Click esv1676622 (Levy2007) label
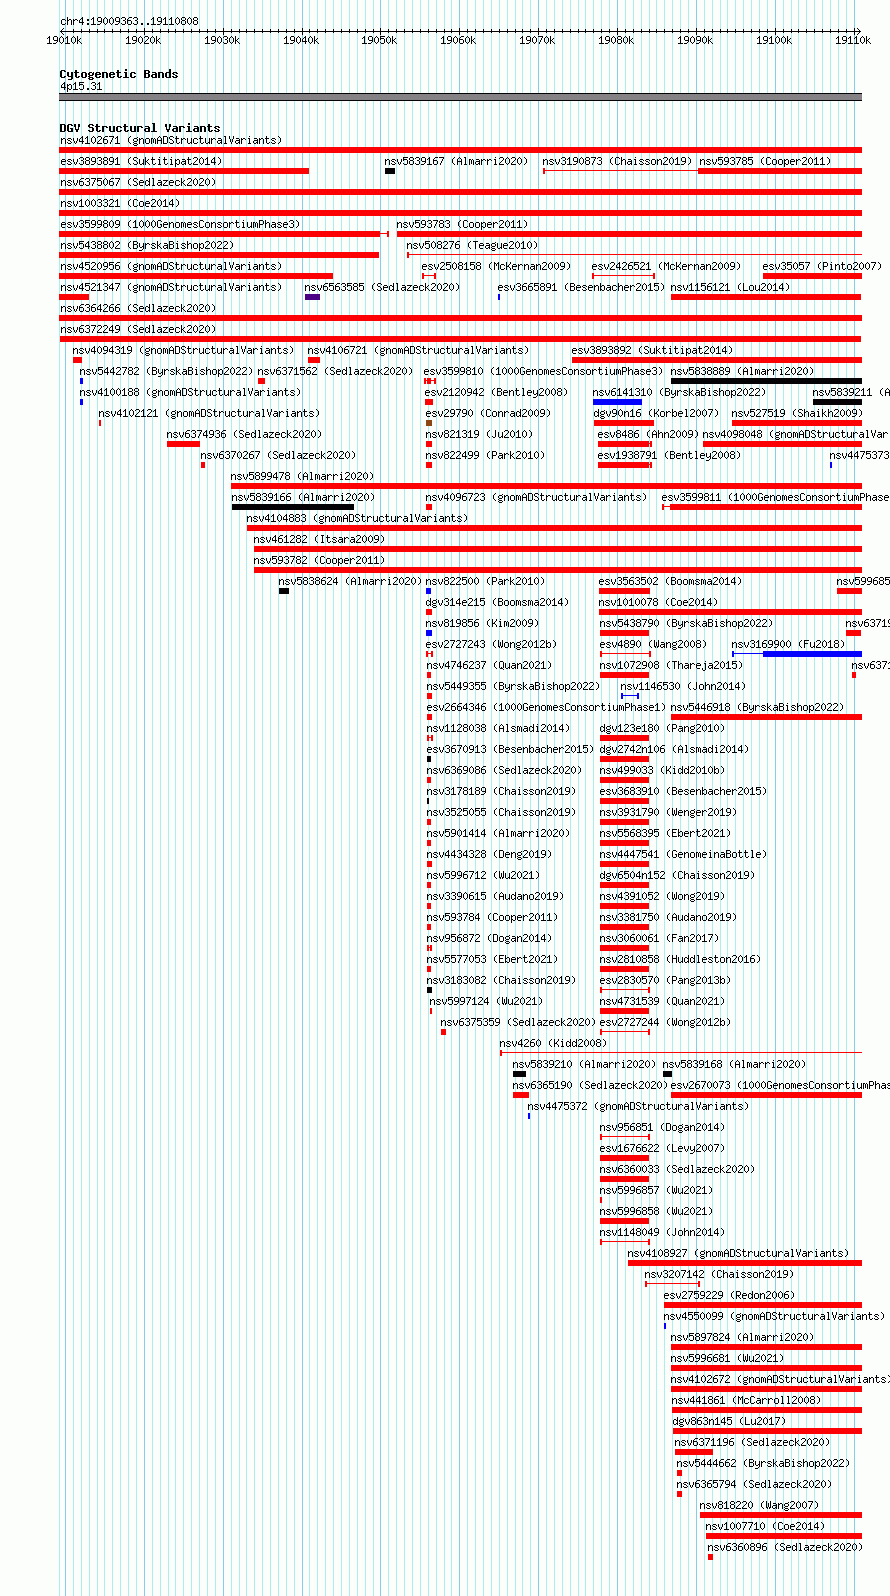 (662, 1148)
